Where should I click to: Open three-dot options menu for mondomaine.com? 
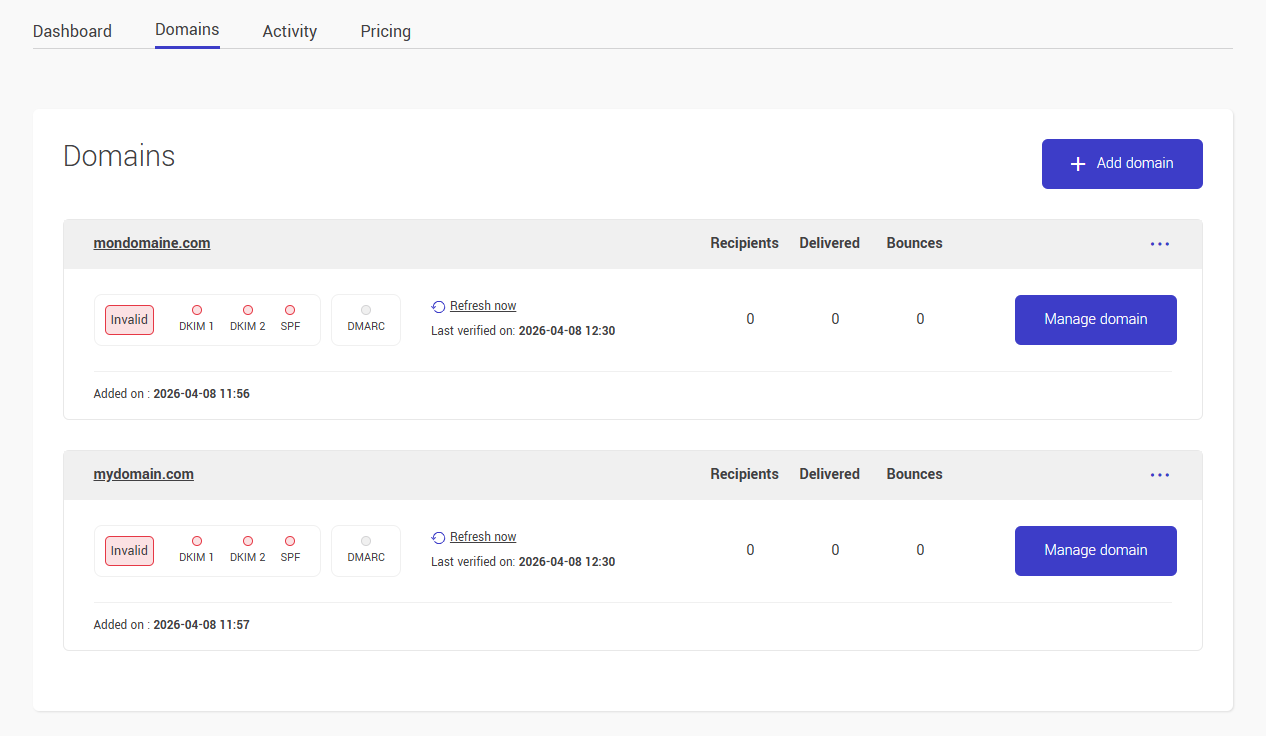[1159, 244]
